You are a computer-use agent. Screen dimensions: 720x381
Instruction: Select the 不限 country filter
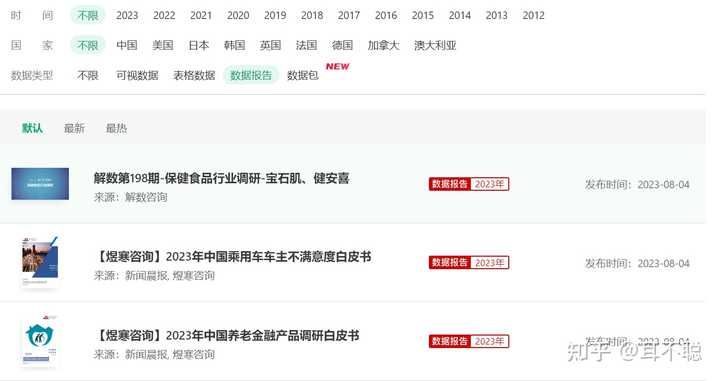coord(88,45)
